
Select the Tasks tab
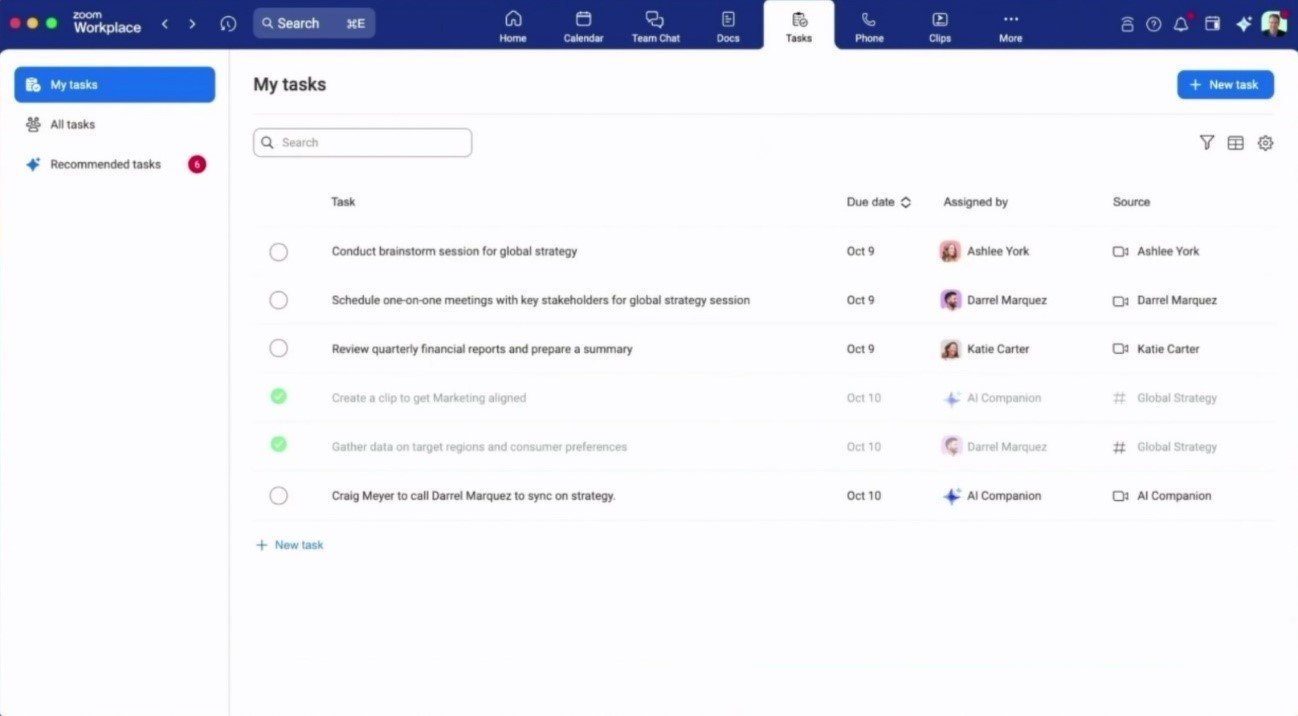click(799, 25)
